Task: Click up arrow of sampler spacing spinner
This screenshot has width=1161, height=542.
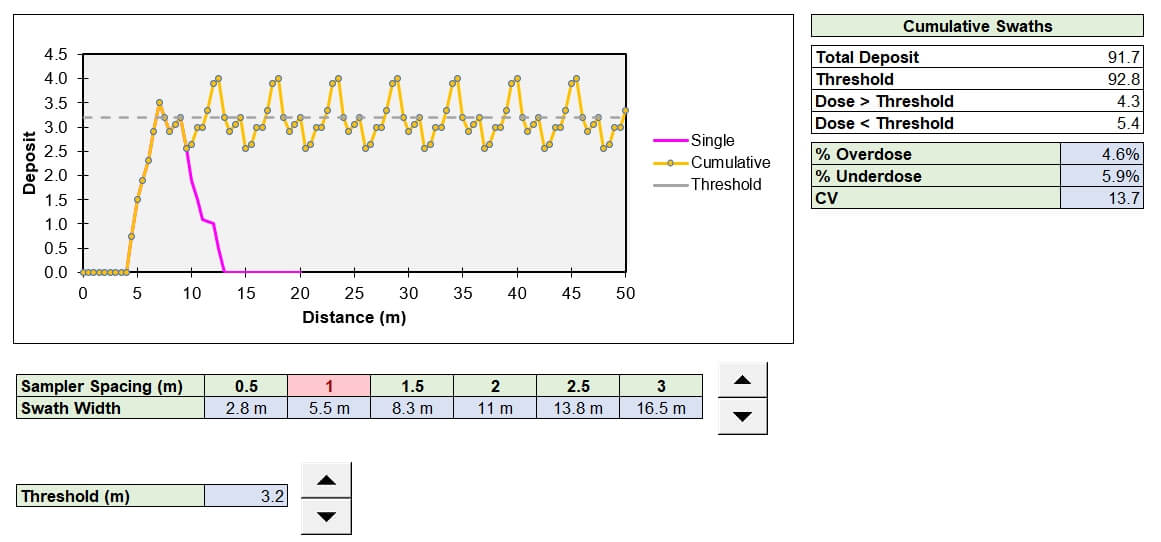Action: click(x=742, y=380)
